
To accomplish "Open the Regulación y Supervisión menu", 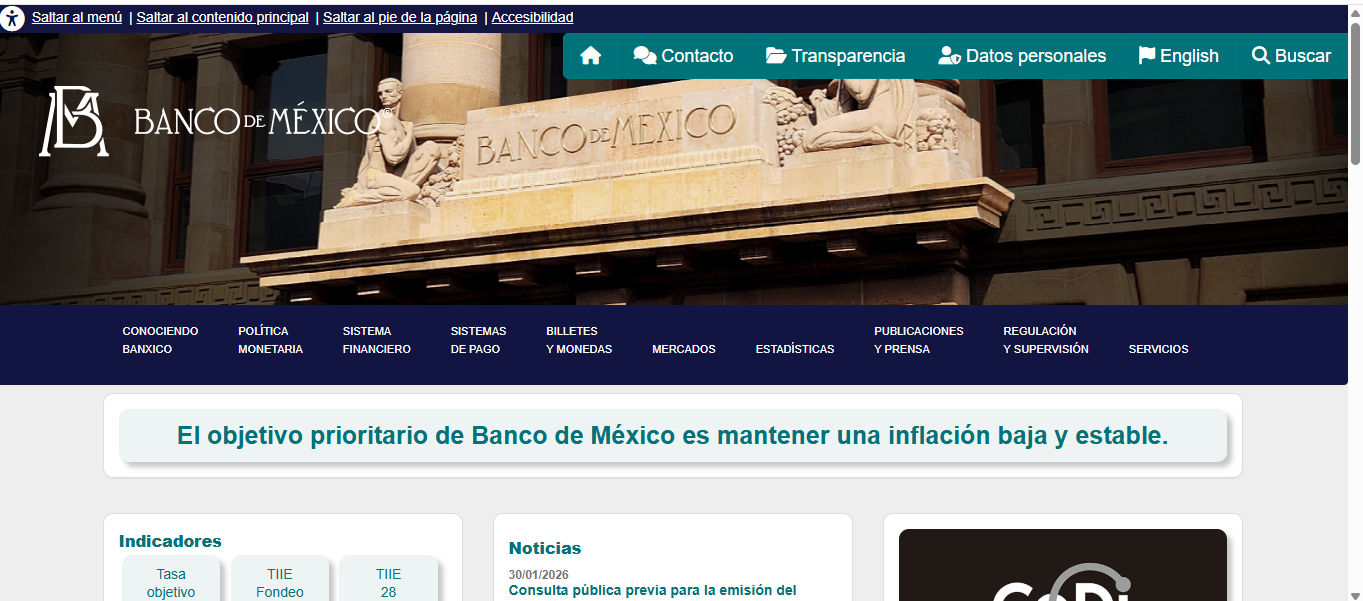I will (1046, 340).
